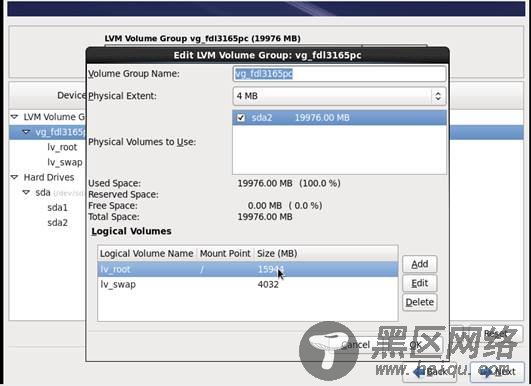Image resolution: width=531 pixels, height=386 pixels.
Task: Open the Physical Extent dropdown
Action: 339,96
